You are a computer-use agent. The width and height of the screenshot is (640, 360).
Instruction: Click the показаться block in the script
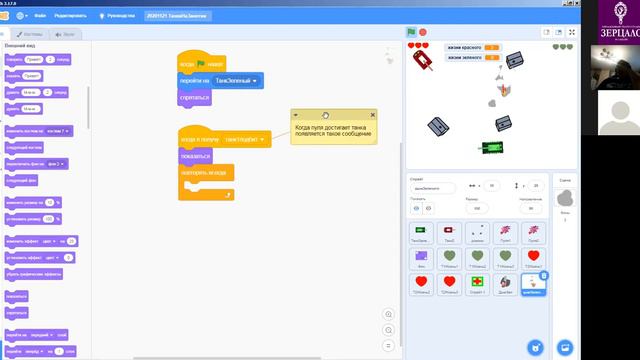pyautogui.click(x=195, y=156)
